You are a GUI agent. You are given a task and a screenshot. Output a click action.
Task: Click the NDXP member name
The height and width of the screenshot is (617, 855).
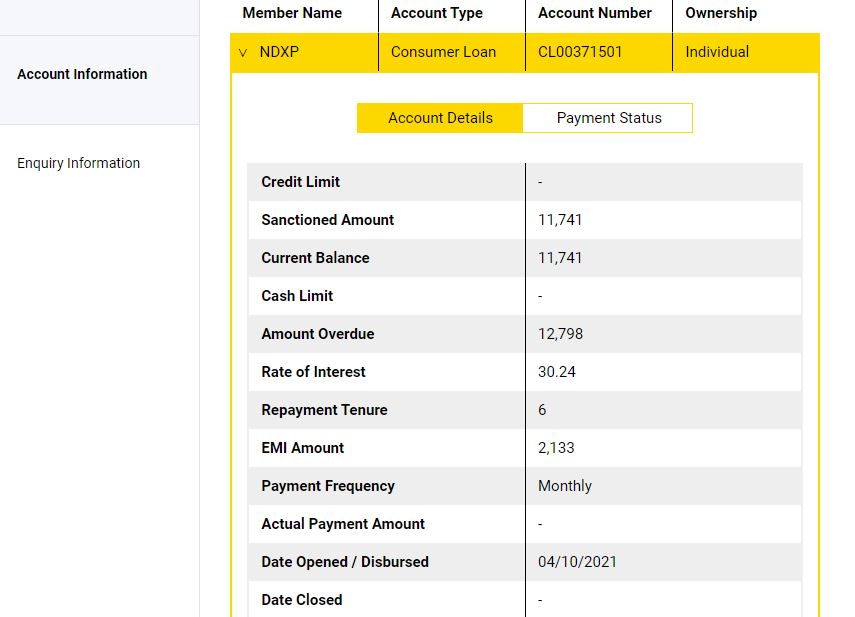(x=279, y=52)
